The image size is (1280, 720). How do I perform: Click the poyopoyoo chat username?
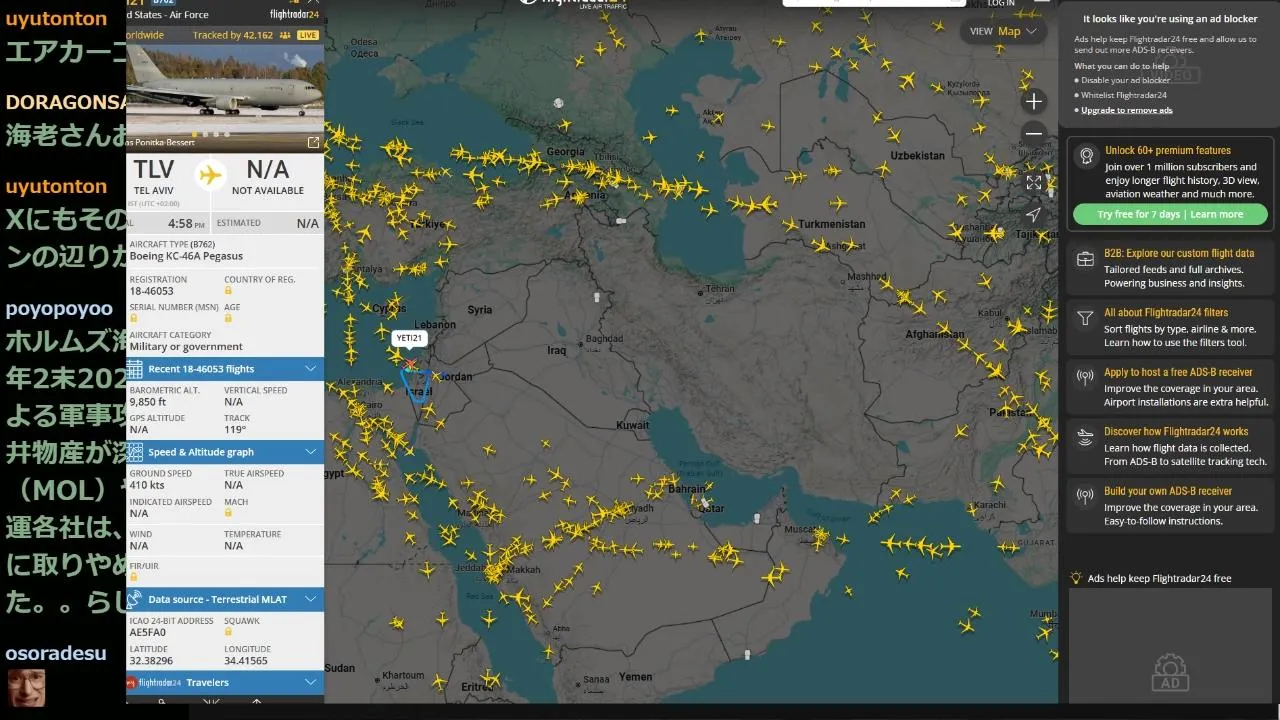pyautogui.click(x=59, y=309)
